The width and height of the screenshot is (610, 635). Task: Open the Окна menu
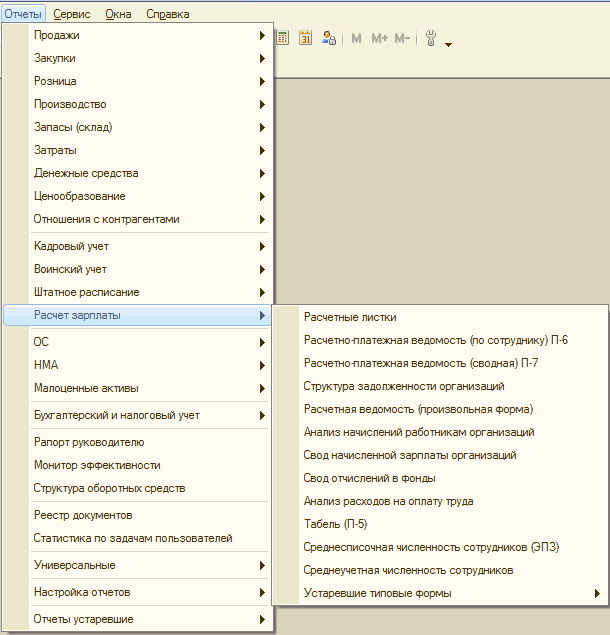point(117,14)
